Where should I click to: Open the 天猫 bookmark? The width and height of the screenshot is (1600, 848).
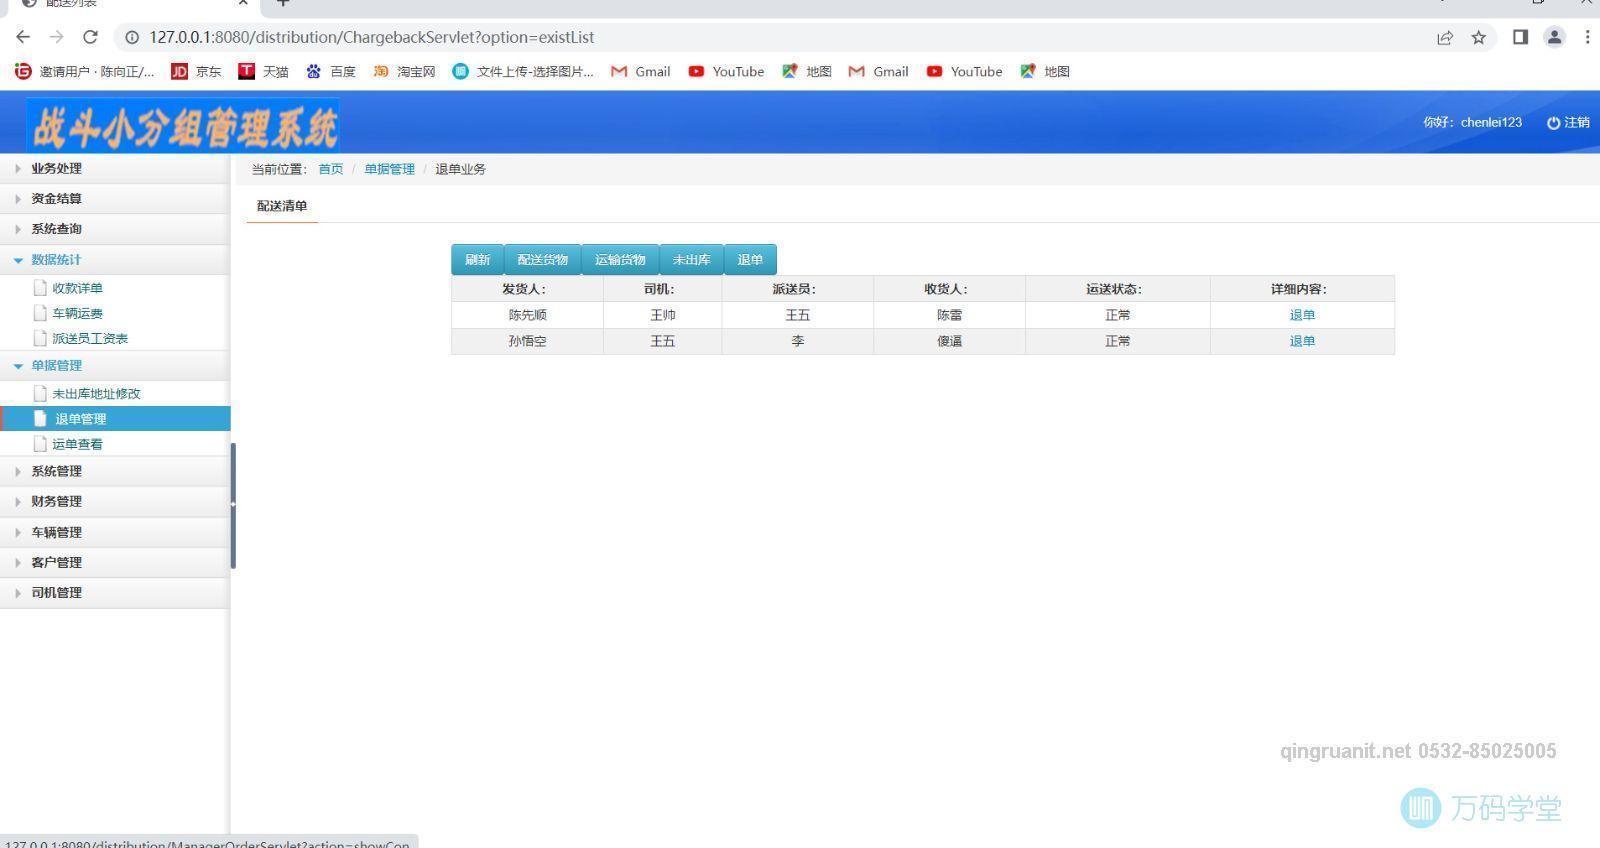264,71
